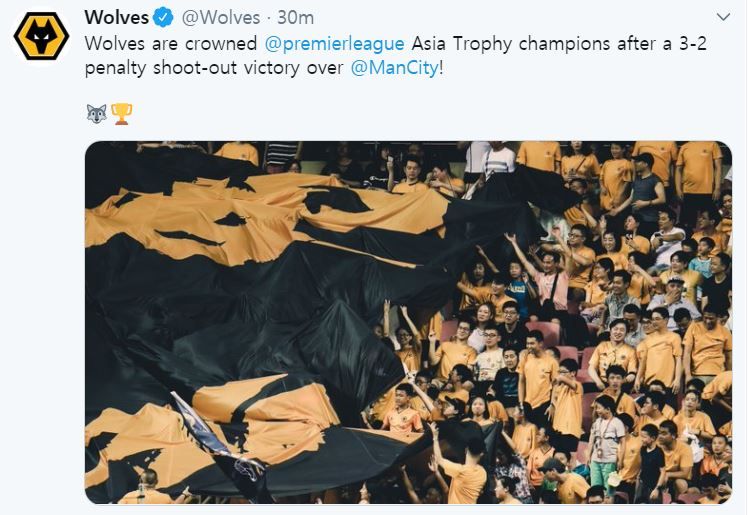
Task: Open the 30m timestamp link
Action: 295,18
